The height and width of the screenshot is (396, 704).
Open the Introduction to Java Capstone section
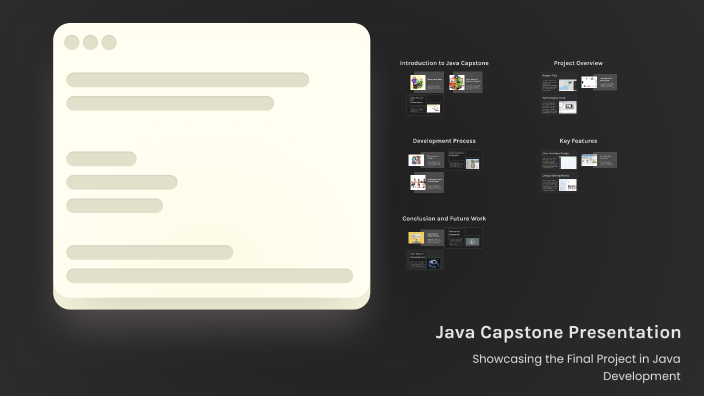(x=444, y=63)
